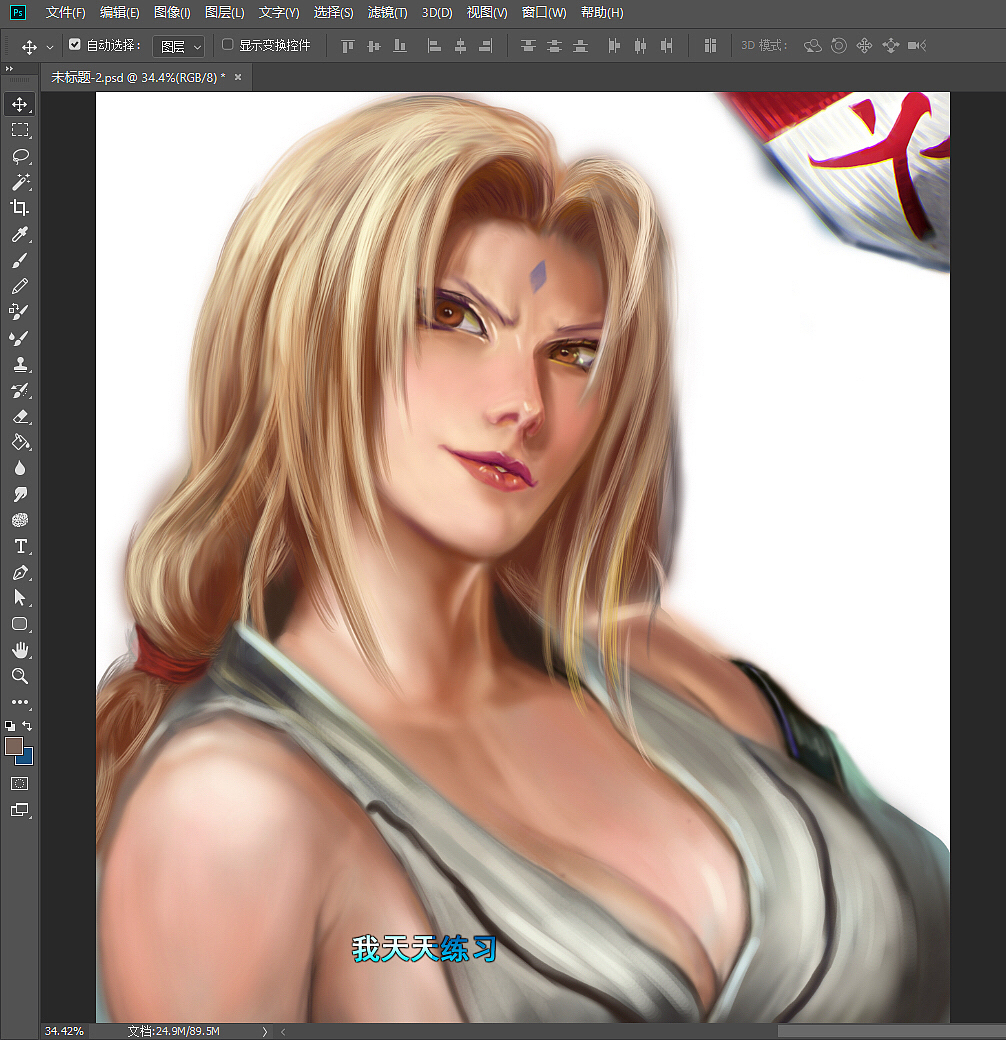
Task: Select the Clone Stamp tool
Action: click(x=19, y=364)
